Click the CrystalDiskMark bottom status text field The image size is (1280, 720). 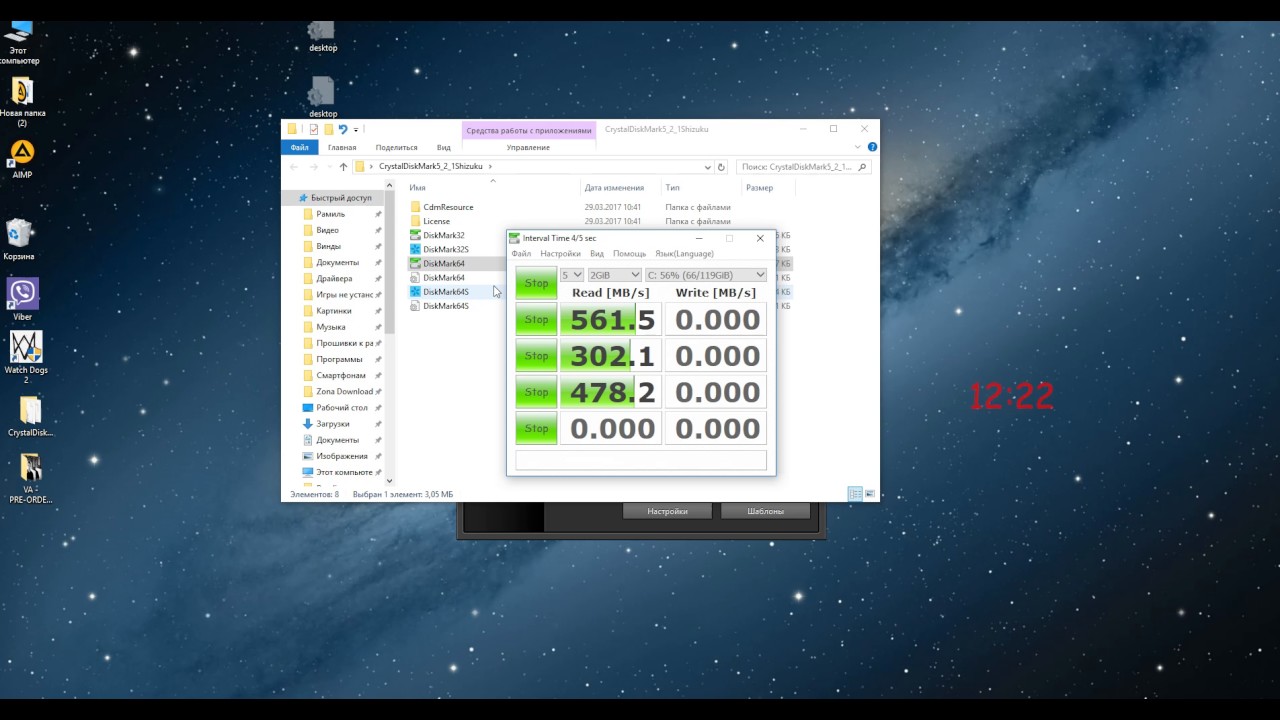click(641, 460)
